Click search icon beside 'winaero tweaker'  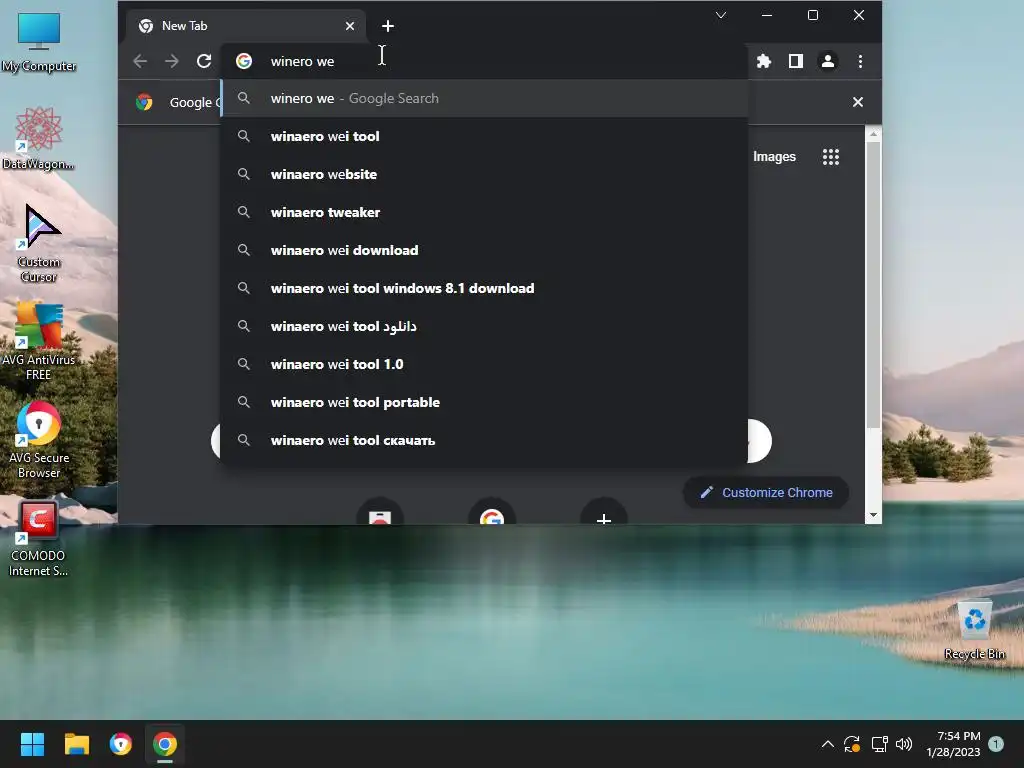pos(244,212)
